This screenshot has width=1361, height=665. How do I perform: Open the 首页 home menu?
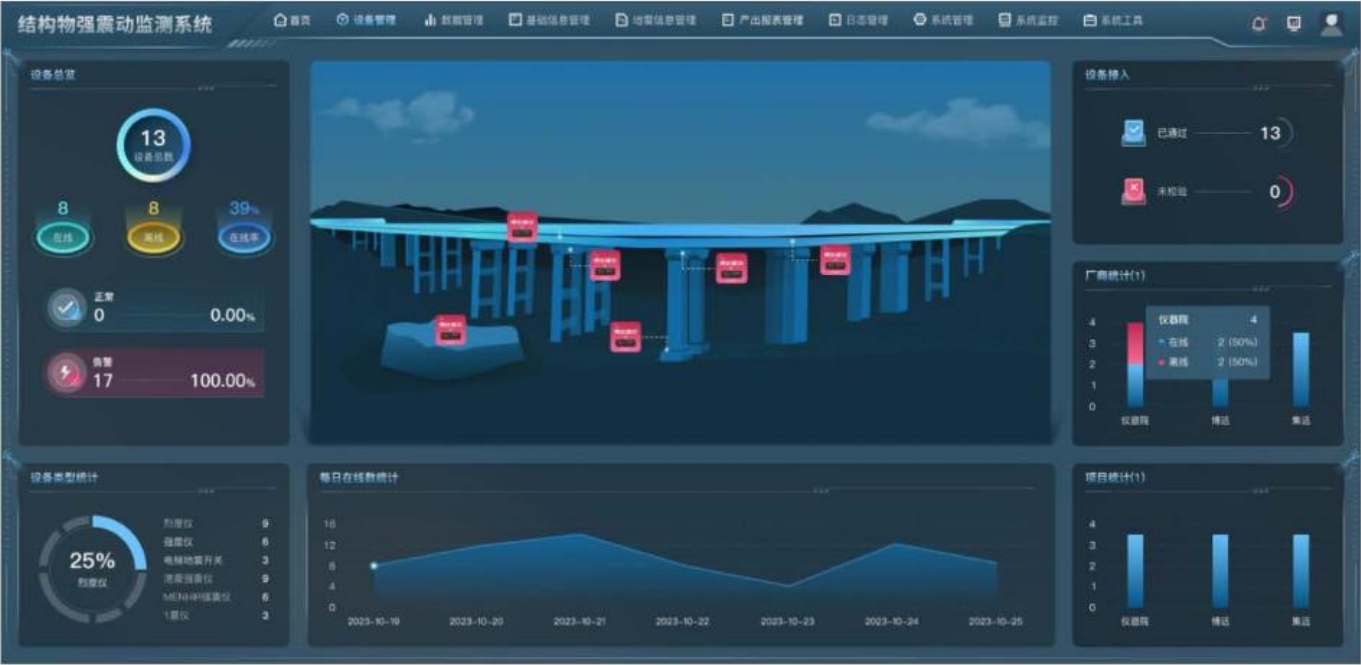292,20
